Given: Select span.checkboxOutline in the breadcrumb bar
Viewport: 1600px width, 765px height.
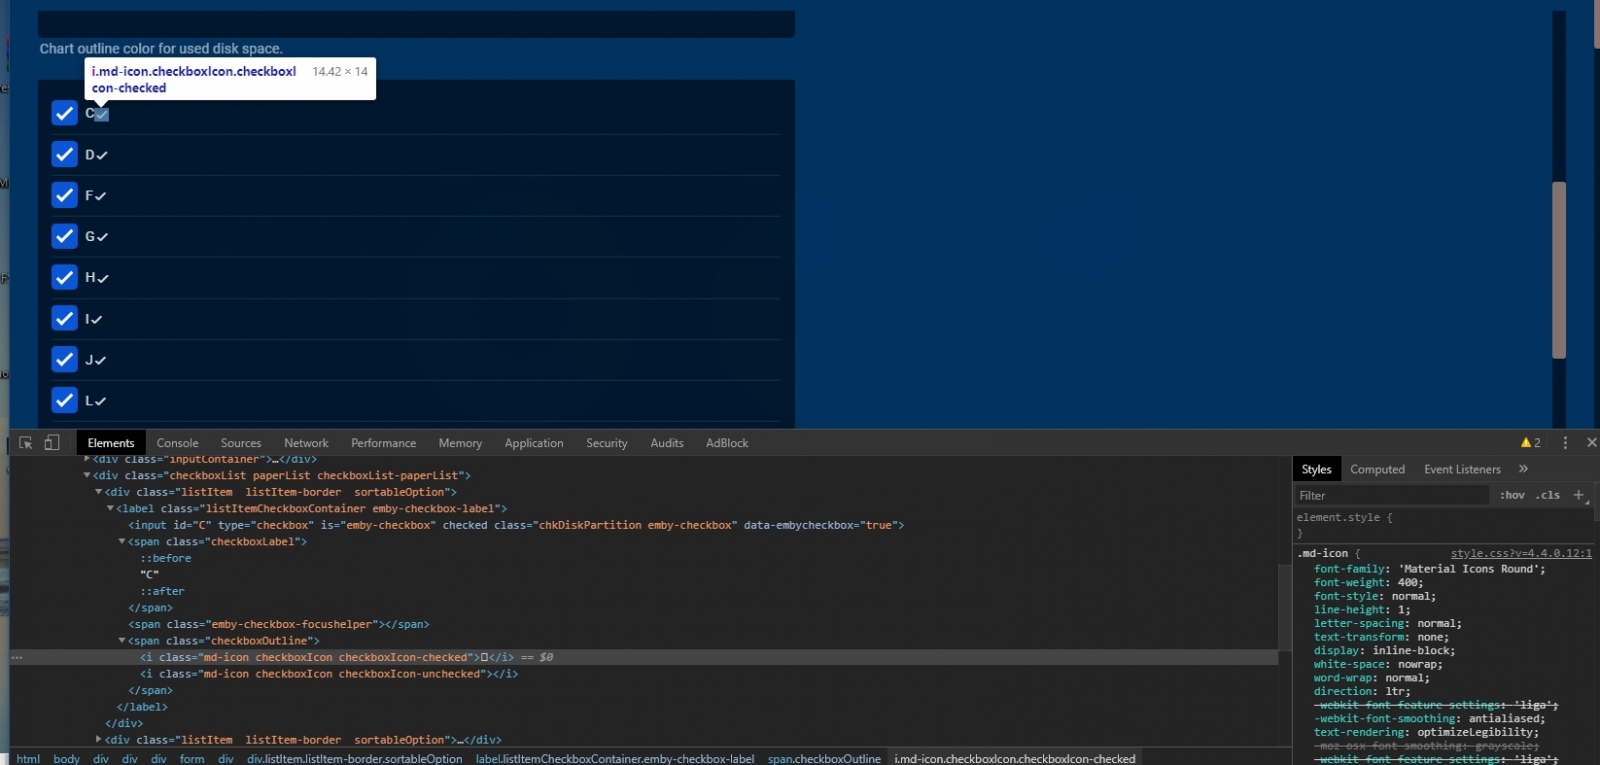Looking at the screenshot, I should click(x=824, y=759).
